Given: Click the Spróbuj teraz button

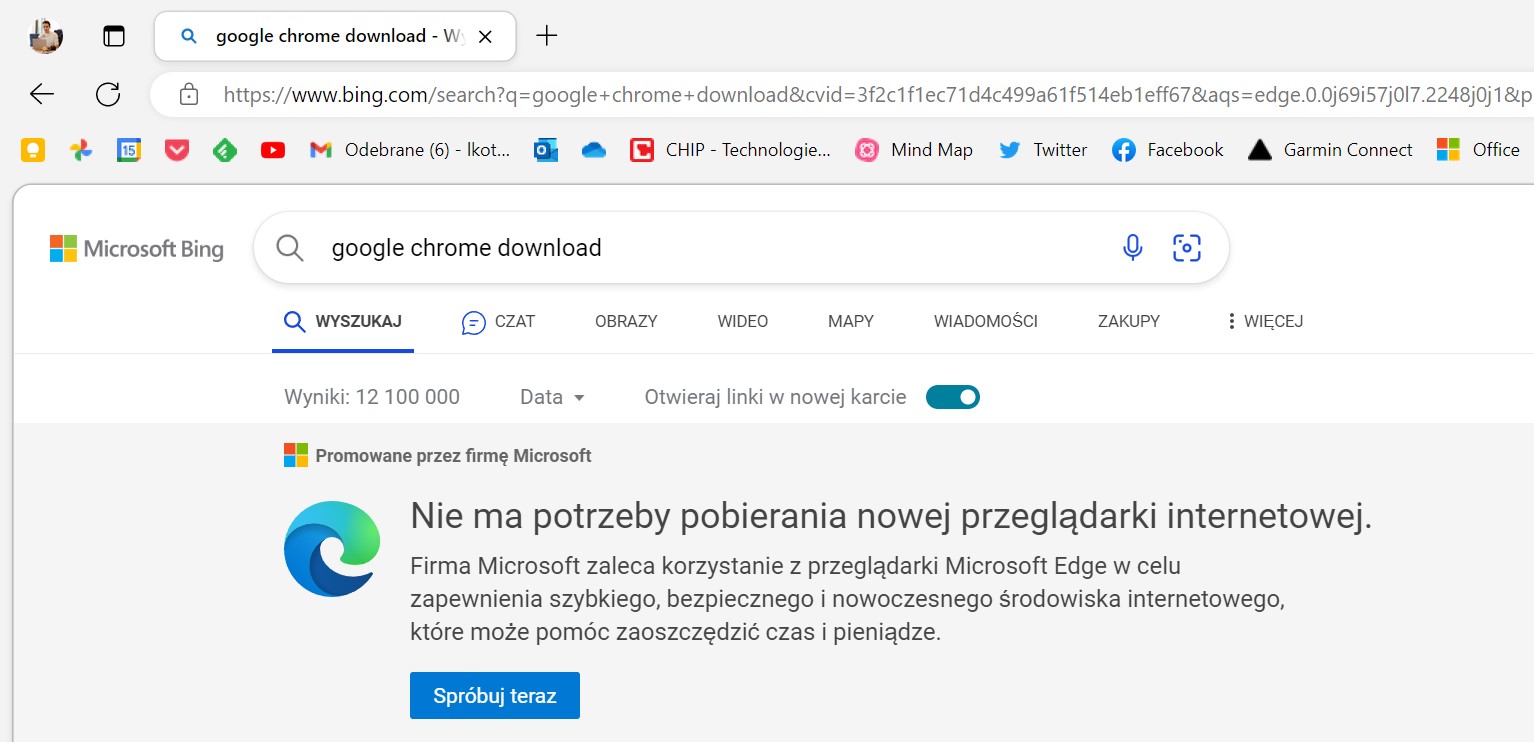Looking at the screenshot, I should click(494, 695).
